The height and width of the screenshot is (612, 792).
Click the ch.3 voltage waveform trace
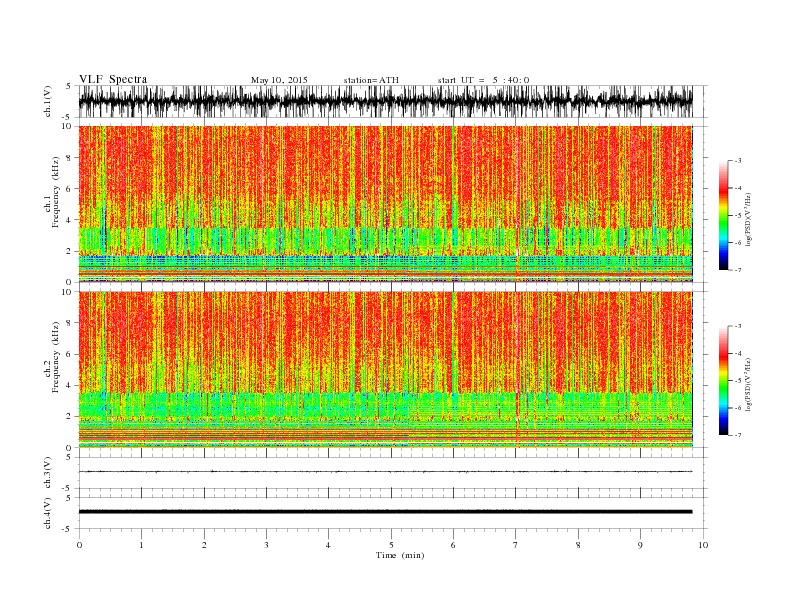[385, 472]
